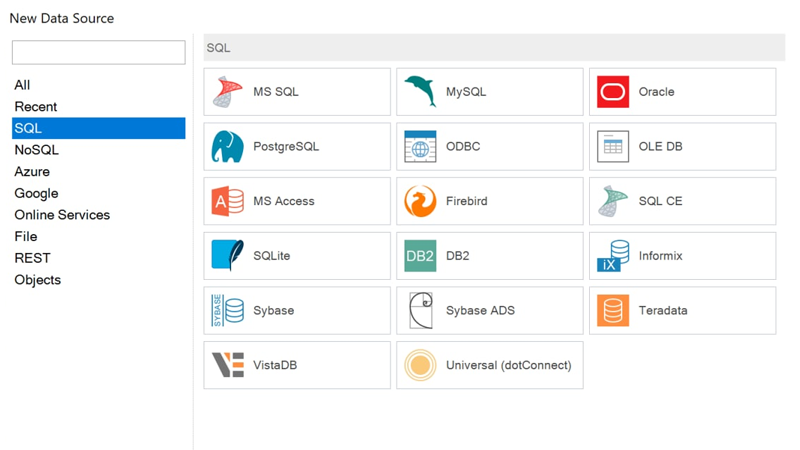This screenshot has height=450, width=800.
Task: Choose the OLE DB table icon
Action: (x=613, y=146)
